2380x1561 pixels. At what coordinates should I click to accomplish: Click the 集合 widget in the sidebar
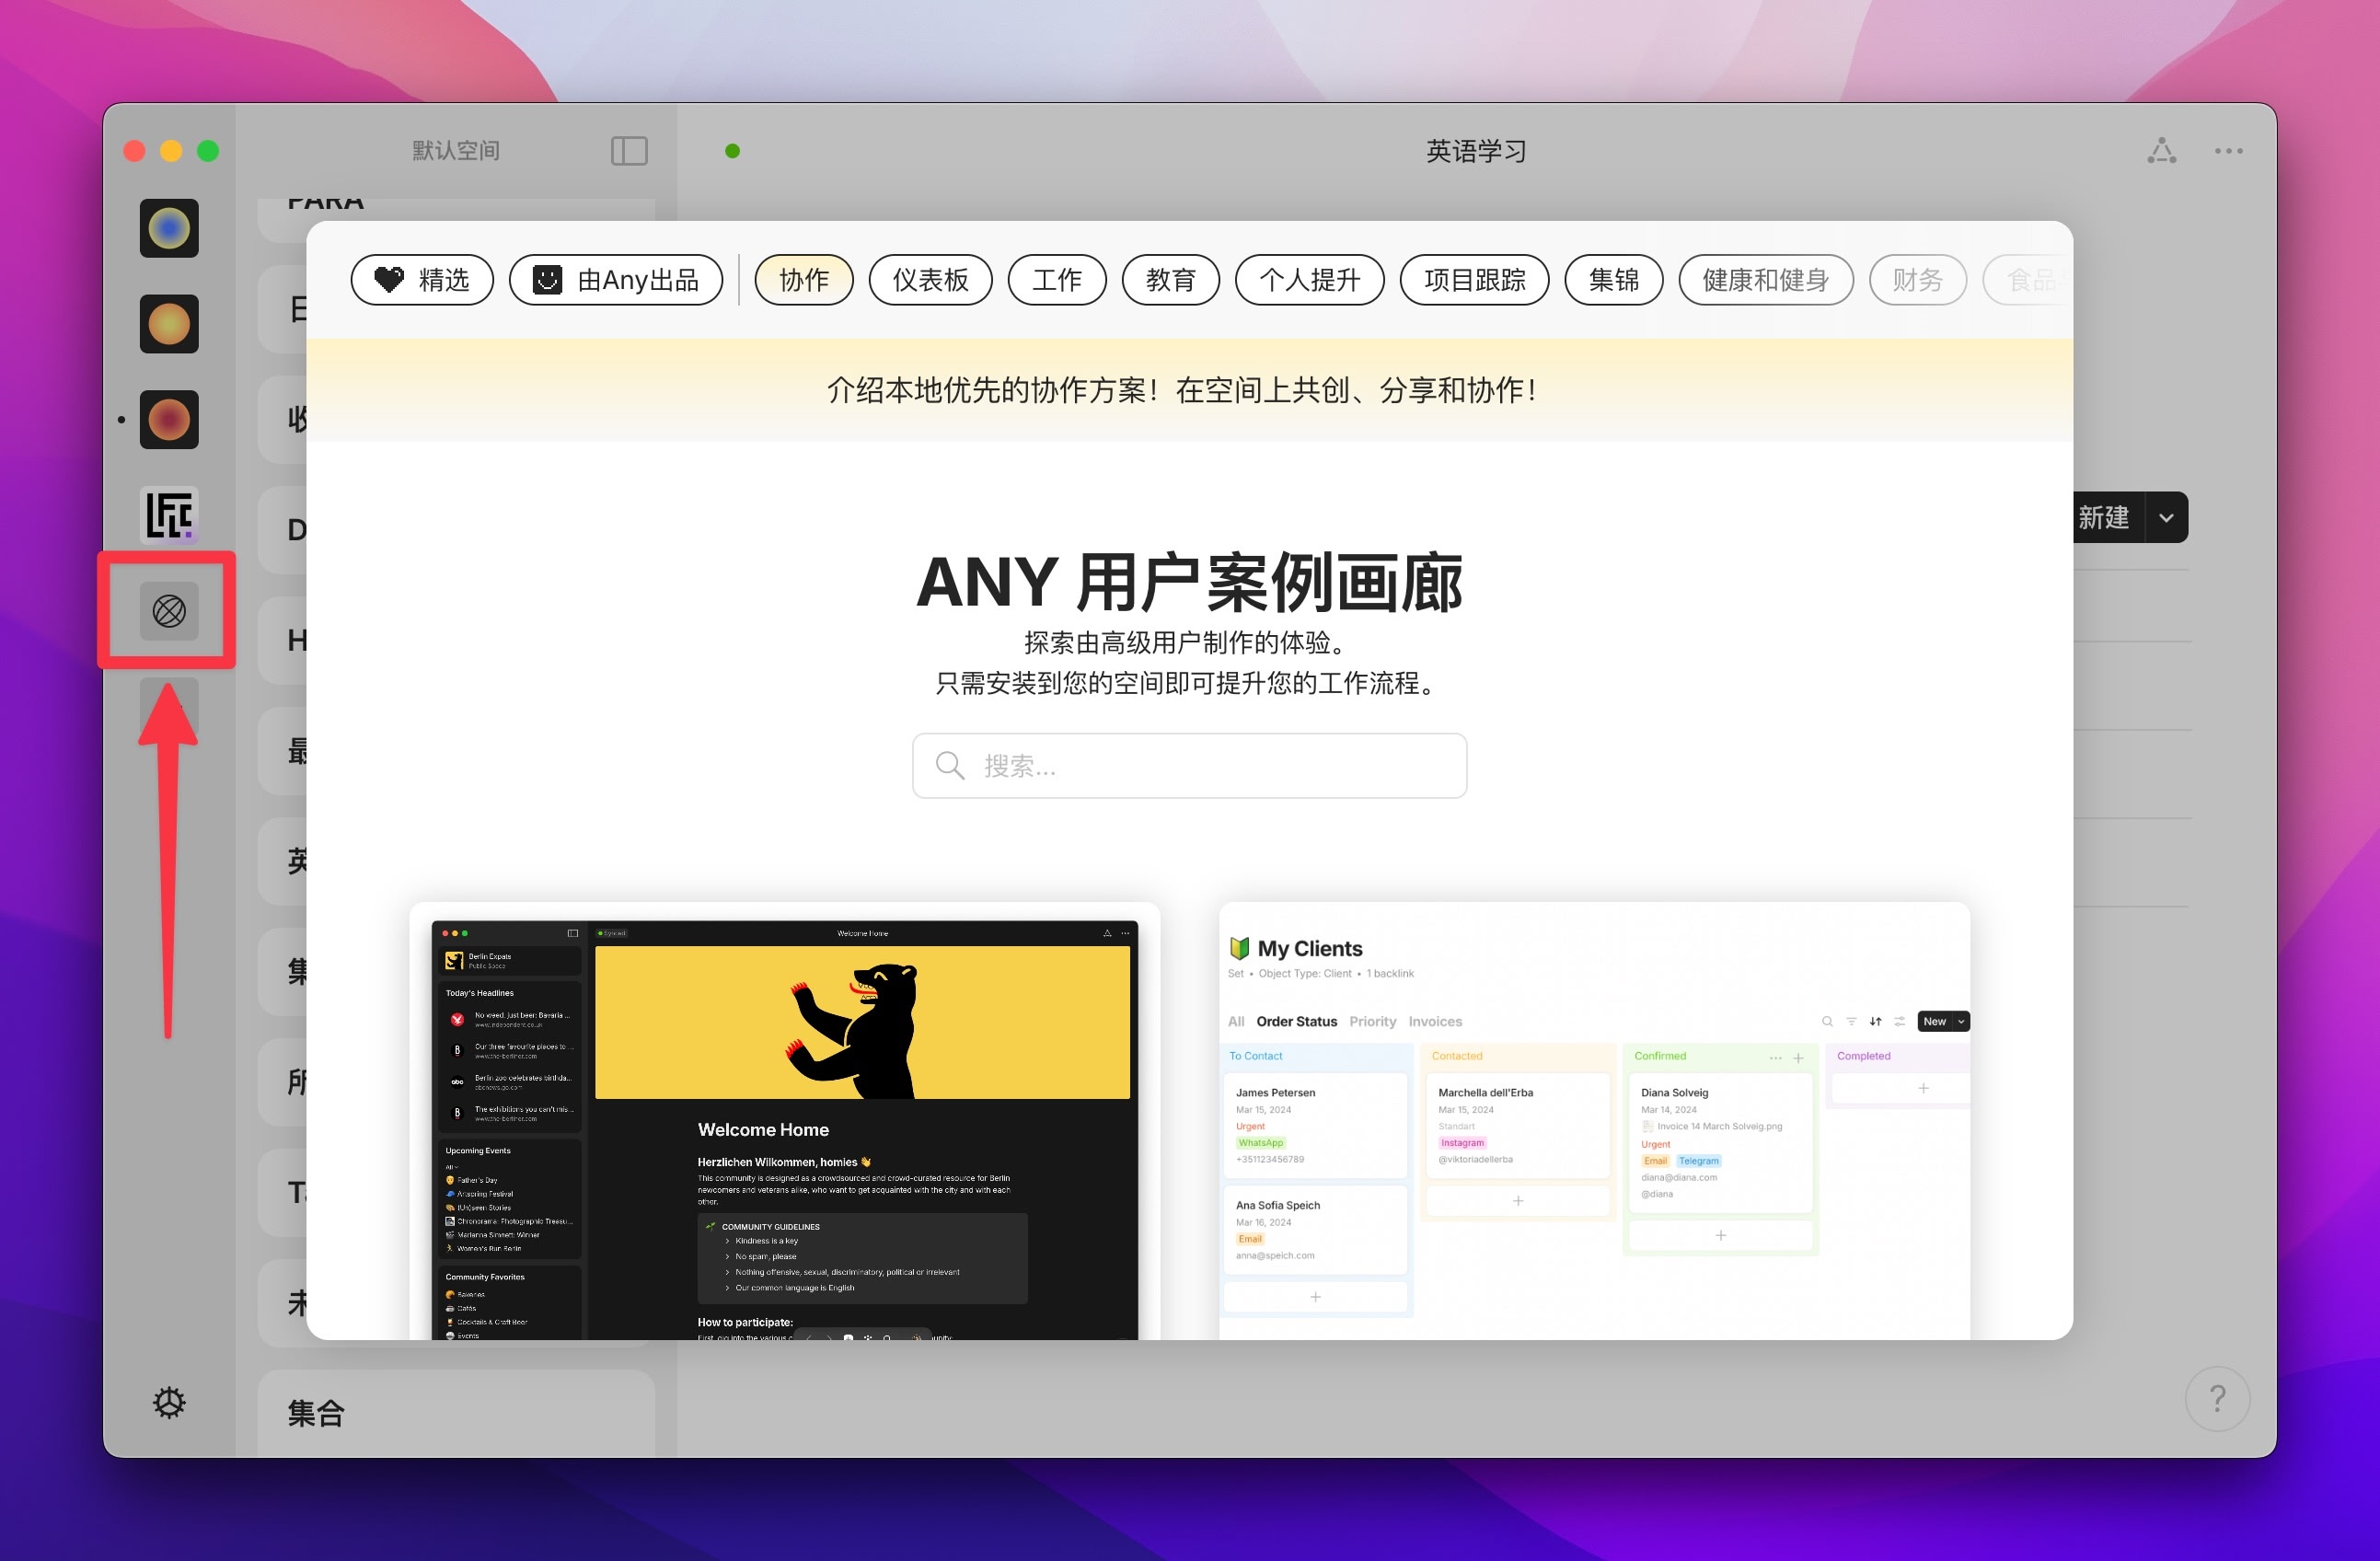(x=456, y=1413)
